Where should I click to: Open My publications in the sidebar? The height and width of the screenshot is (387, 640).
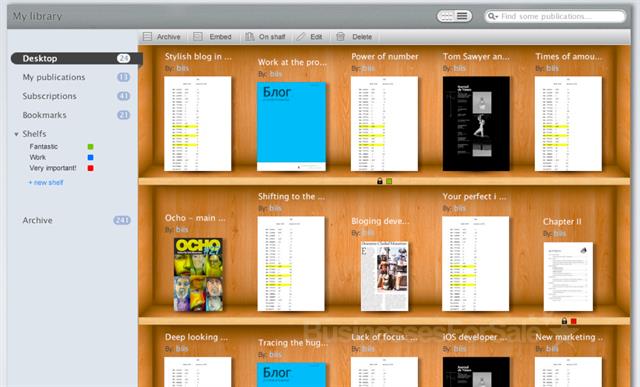54,77
